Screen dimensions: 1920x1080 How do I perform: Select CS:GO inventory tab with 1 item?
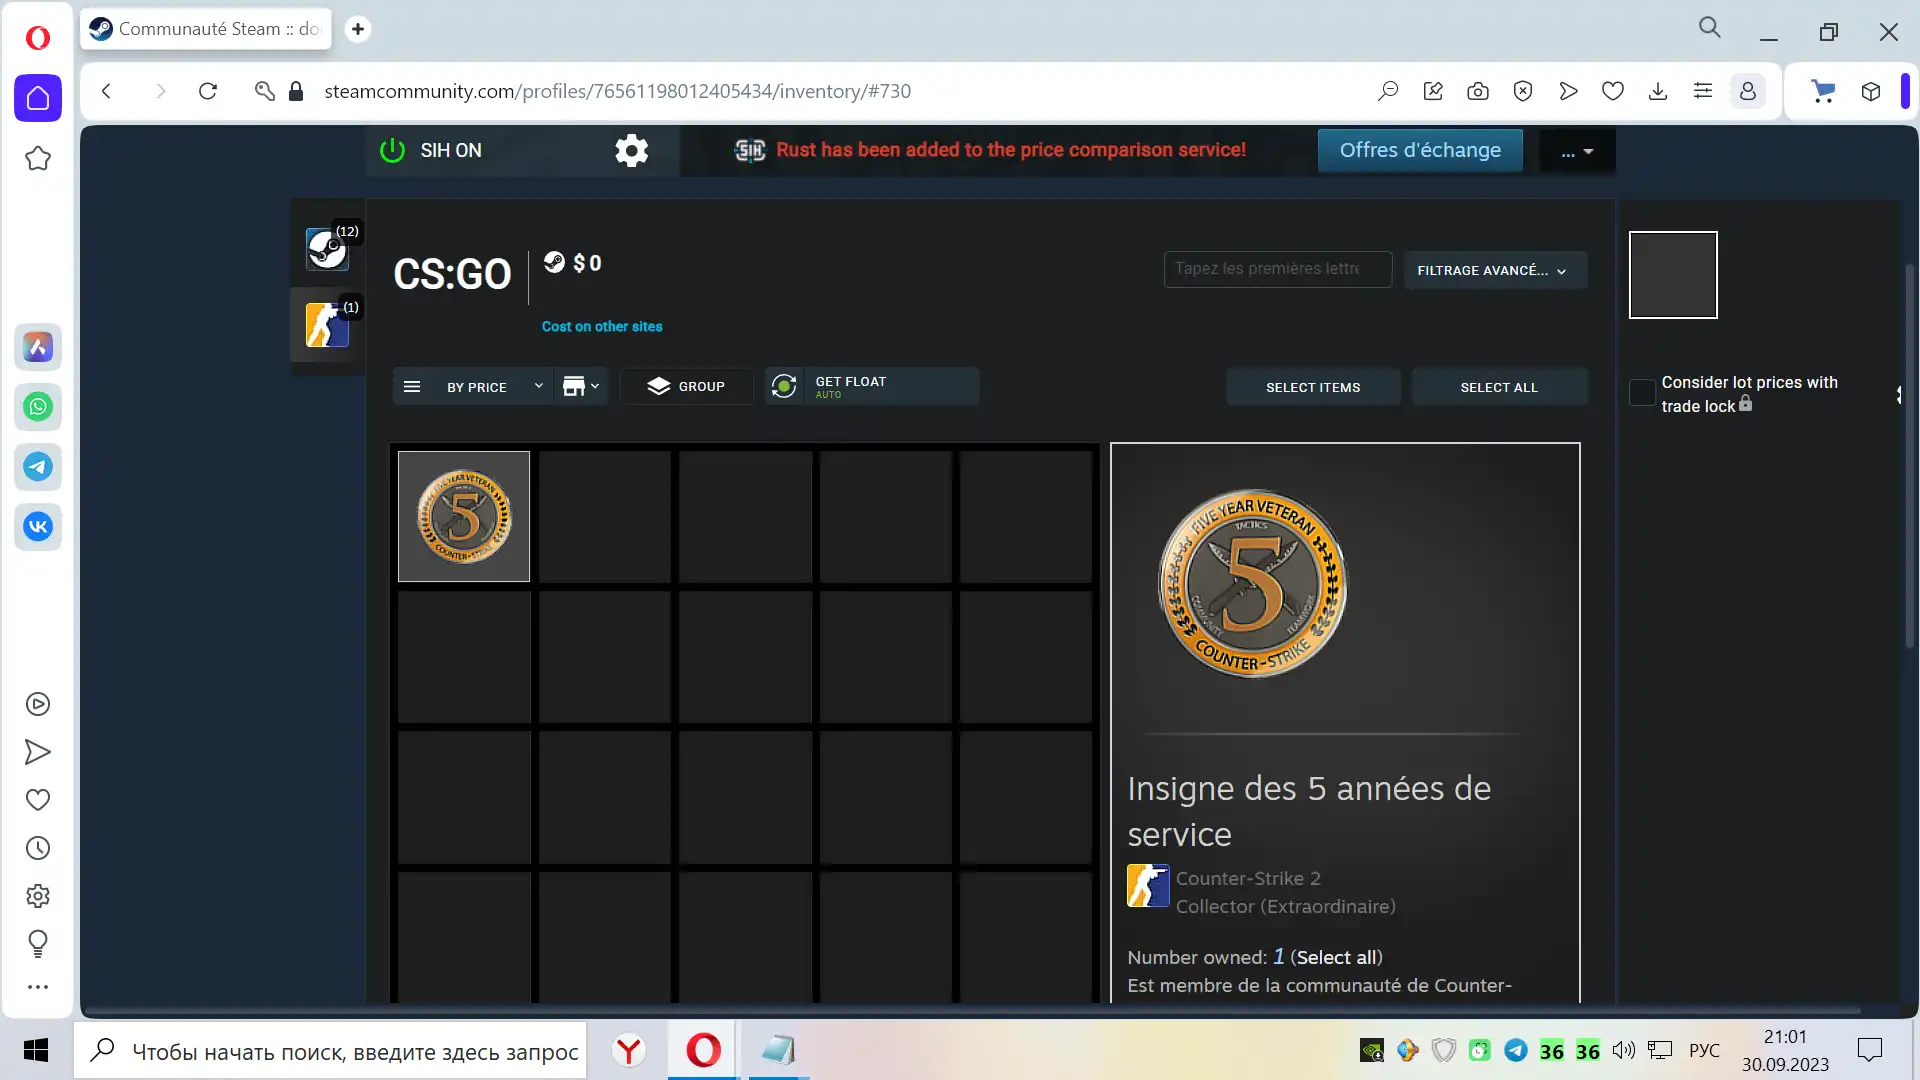click(x=328, y=324)
